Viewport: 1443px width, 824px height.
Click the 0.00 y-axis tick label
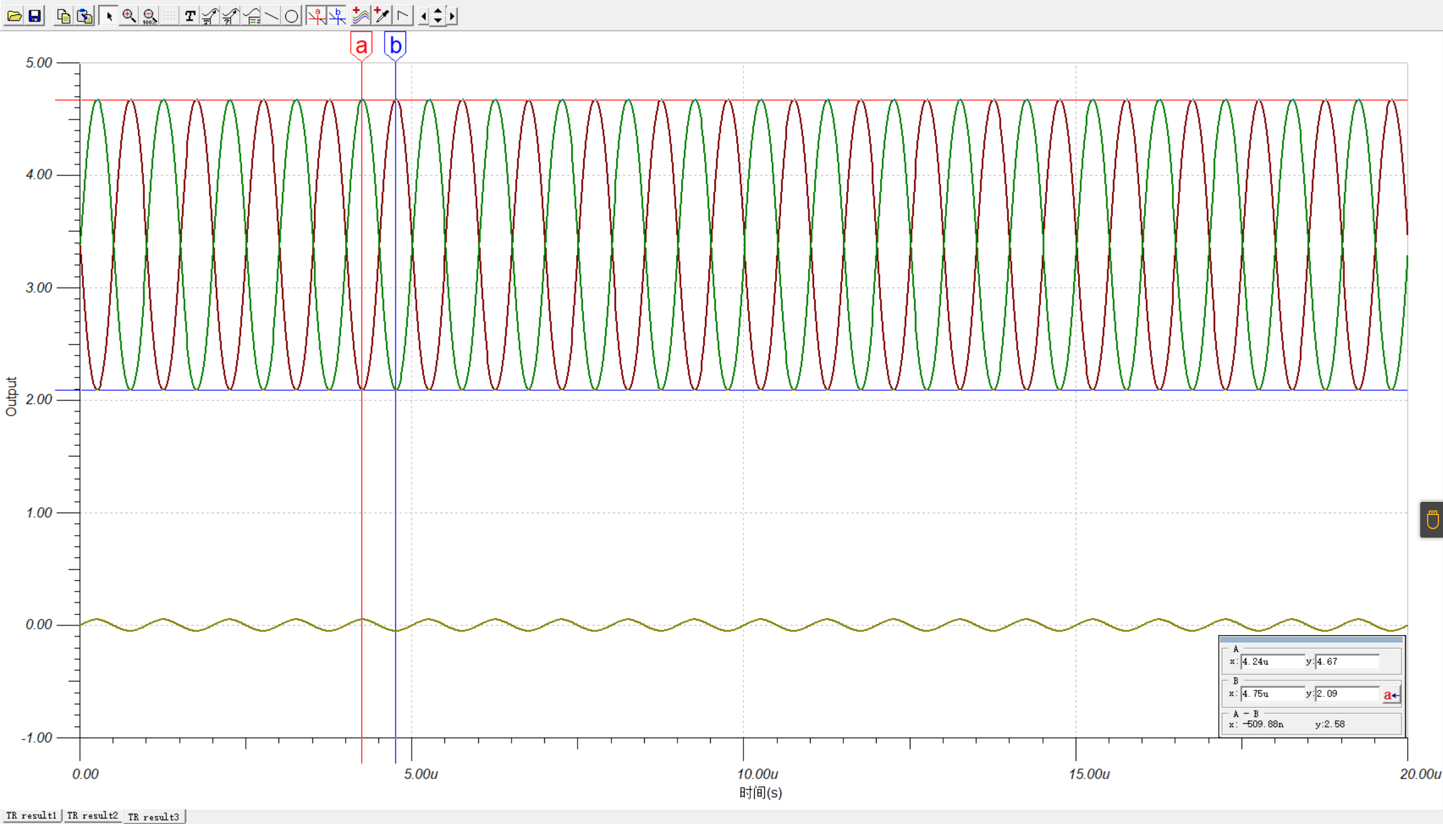39,625
